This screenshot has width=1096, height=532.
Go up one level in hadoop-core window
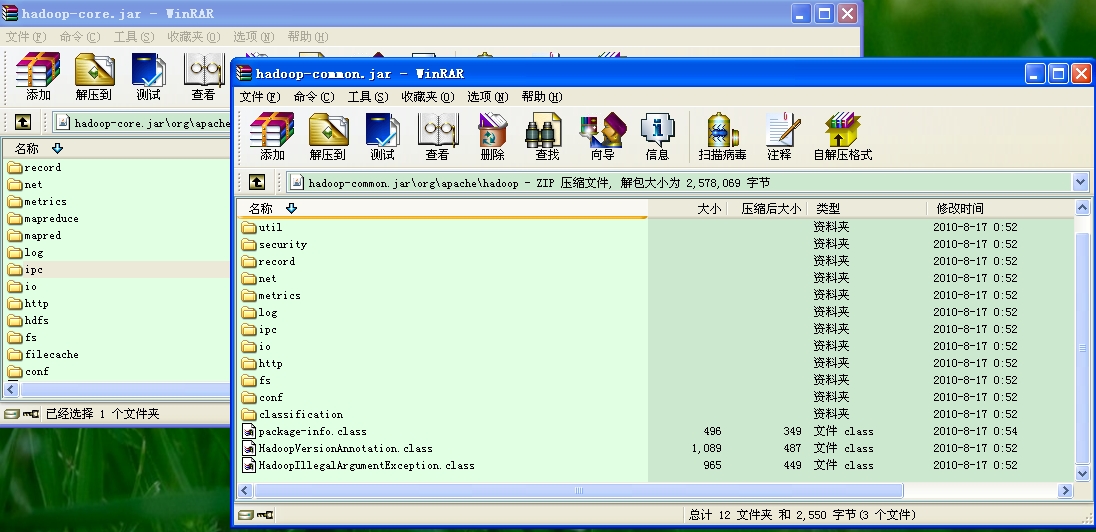(22, 122)
